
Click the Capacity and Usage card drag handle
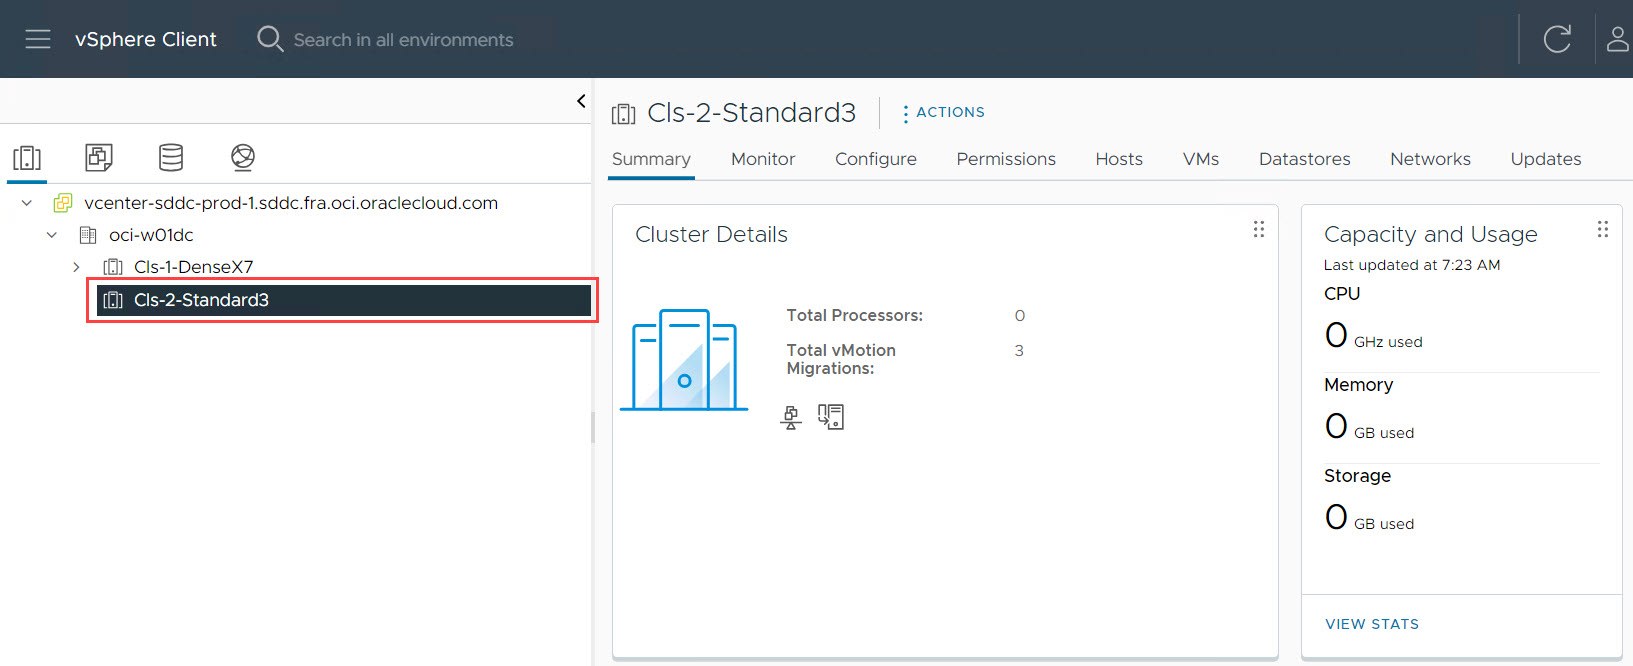click(x=1603, y=230)
